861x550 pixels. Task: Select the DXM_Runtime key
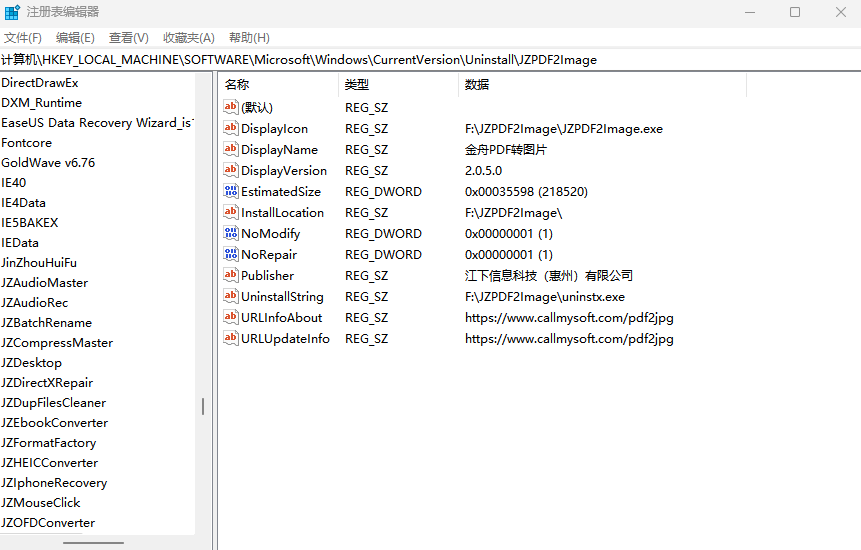coord(42,103)
